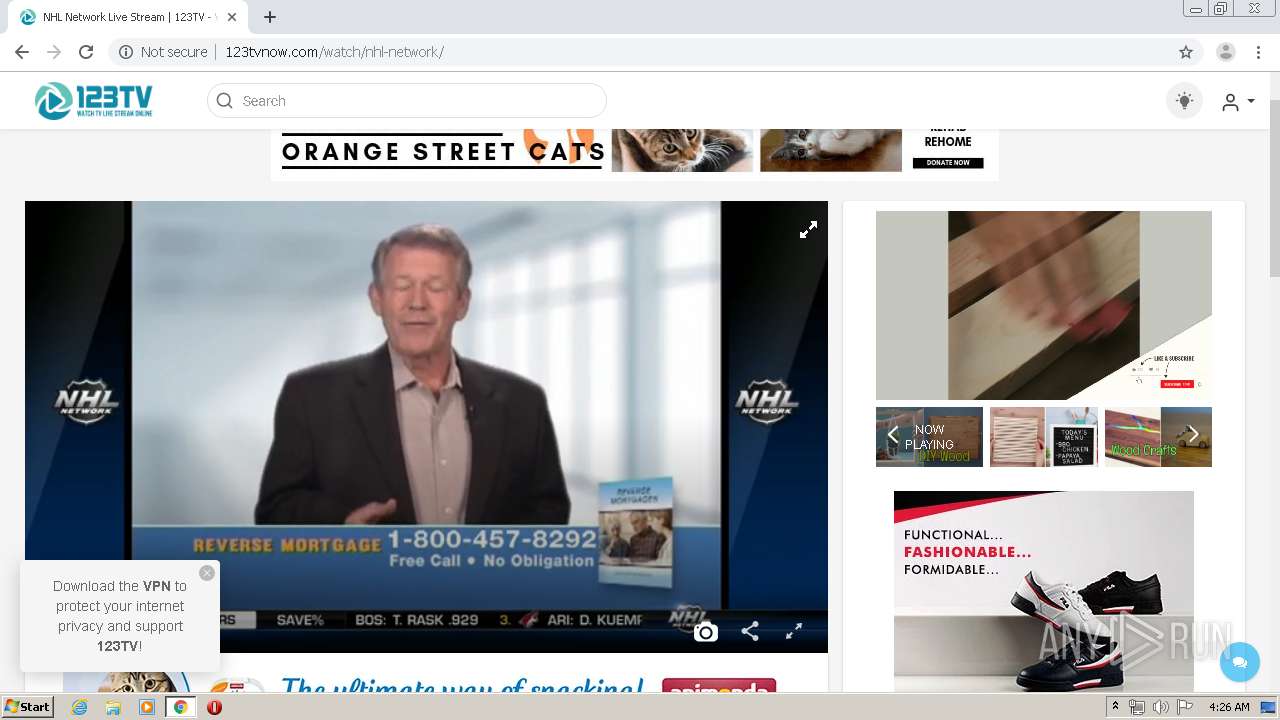The image size is (1280, 720).
Task: Launch Internet Explorer from taskbar
Action: [x=79, y=707]
